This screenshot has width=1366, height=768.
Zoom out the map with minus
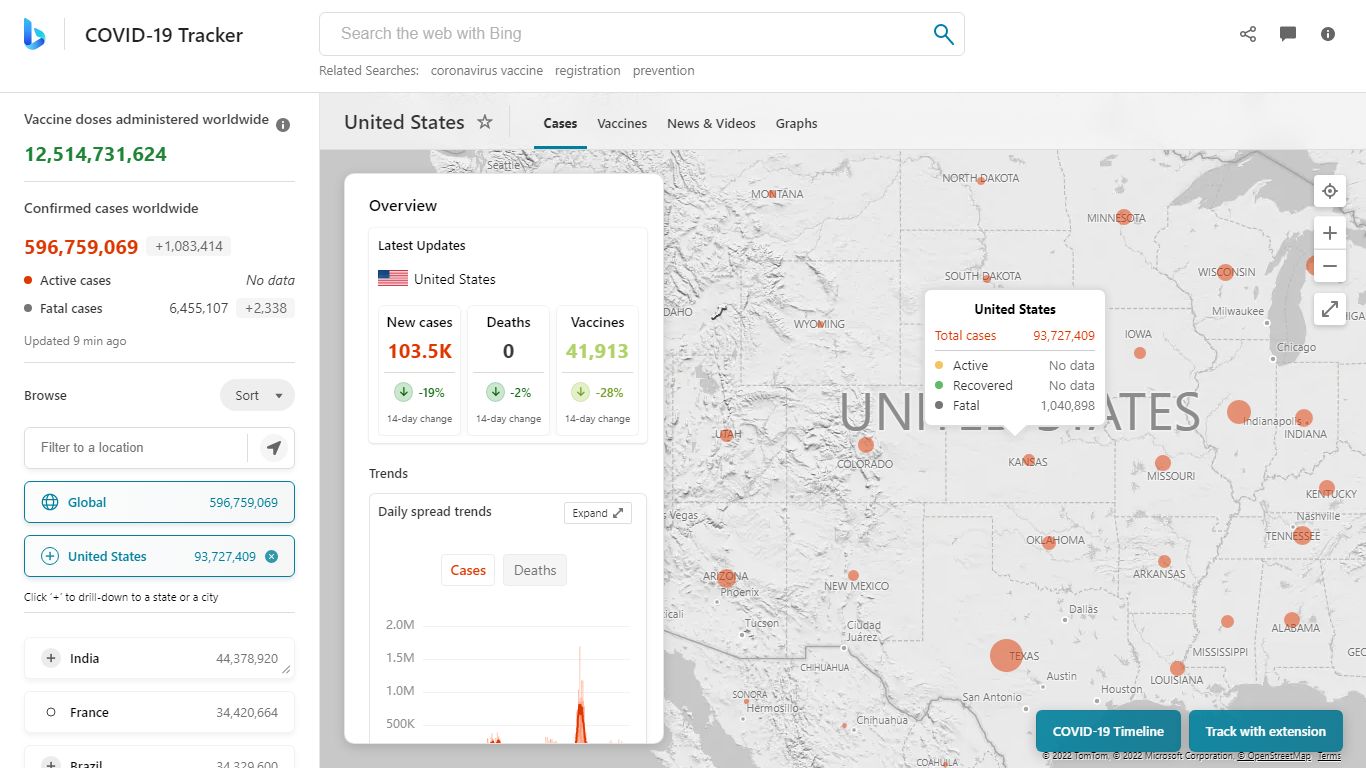click(1329, 266)
